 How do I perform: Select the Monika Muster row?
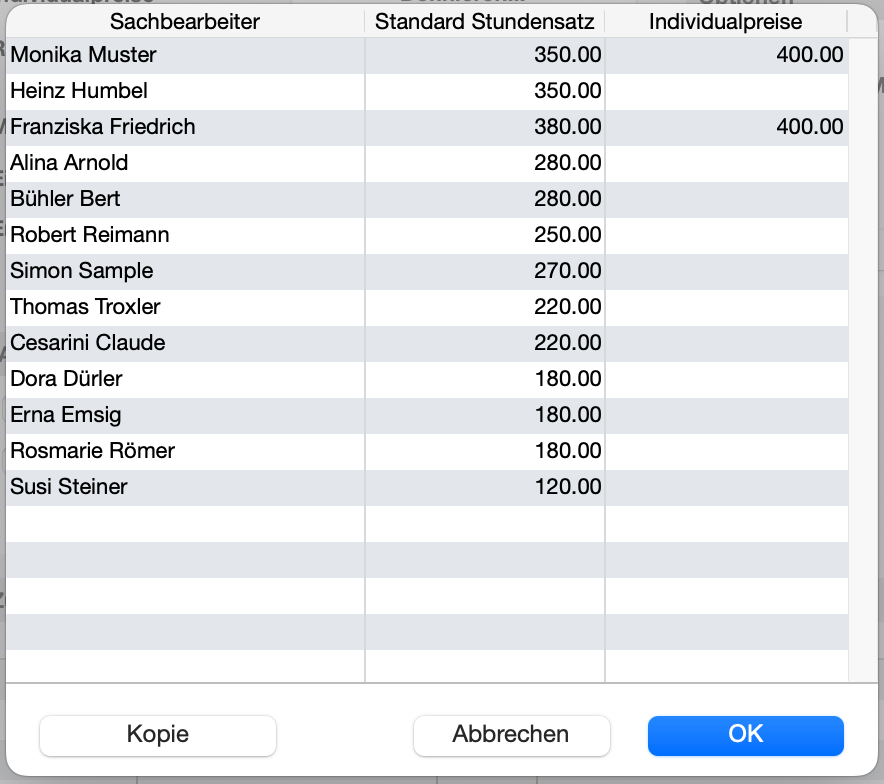pyautogui.click(x=83, y=55)
